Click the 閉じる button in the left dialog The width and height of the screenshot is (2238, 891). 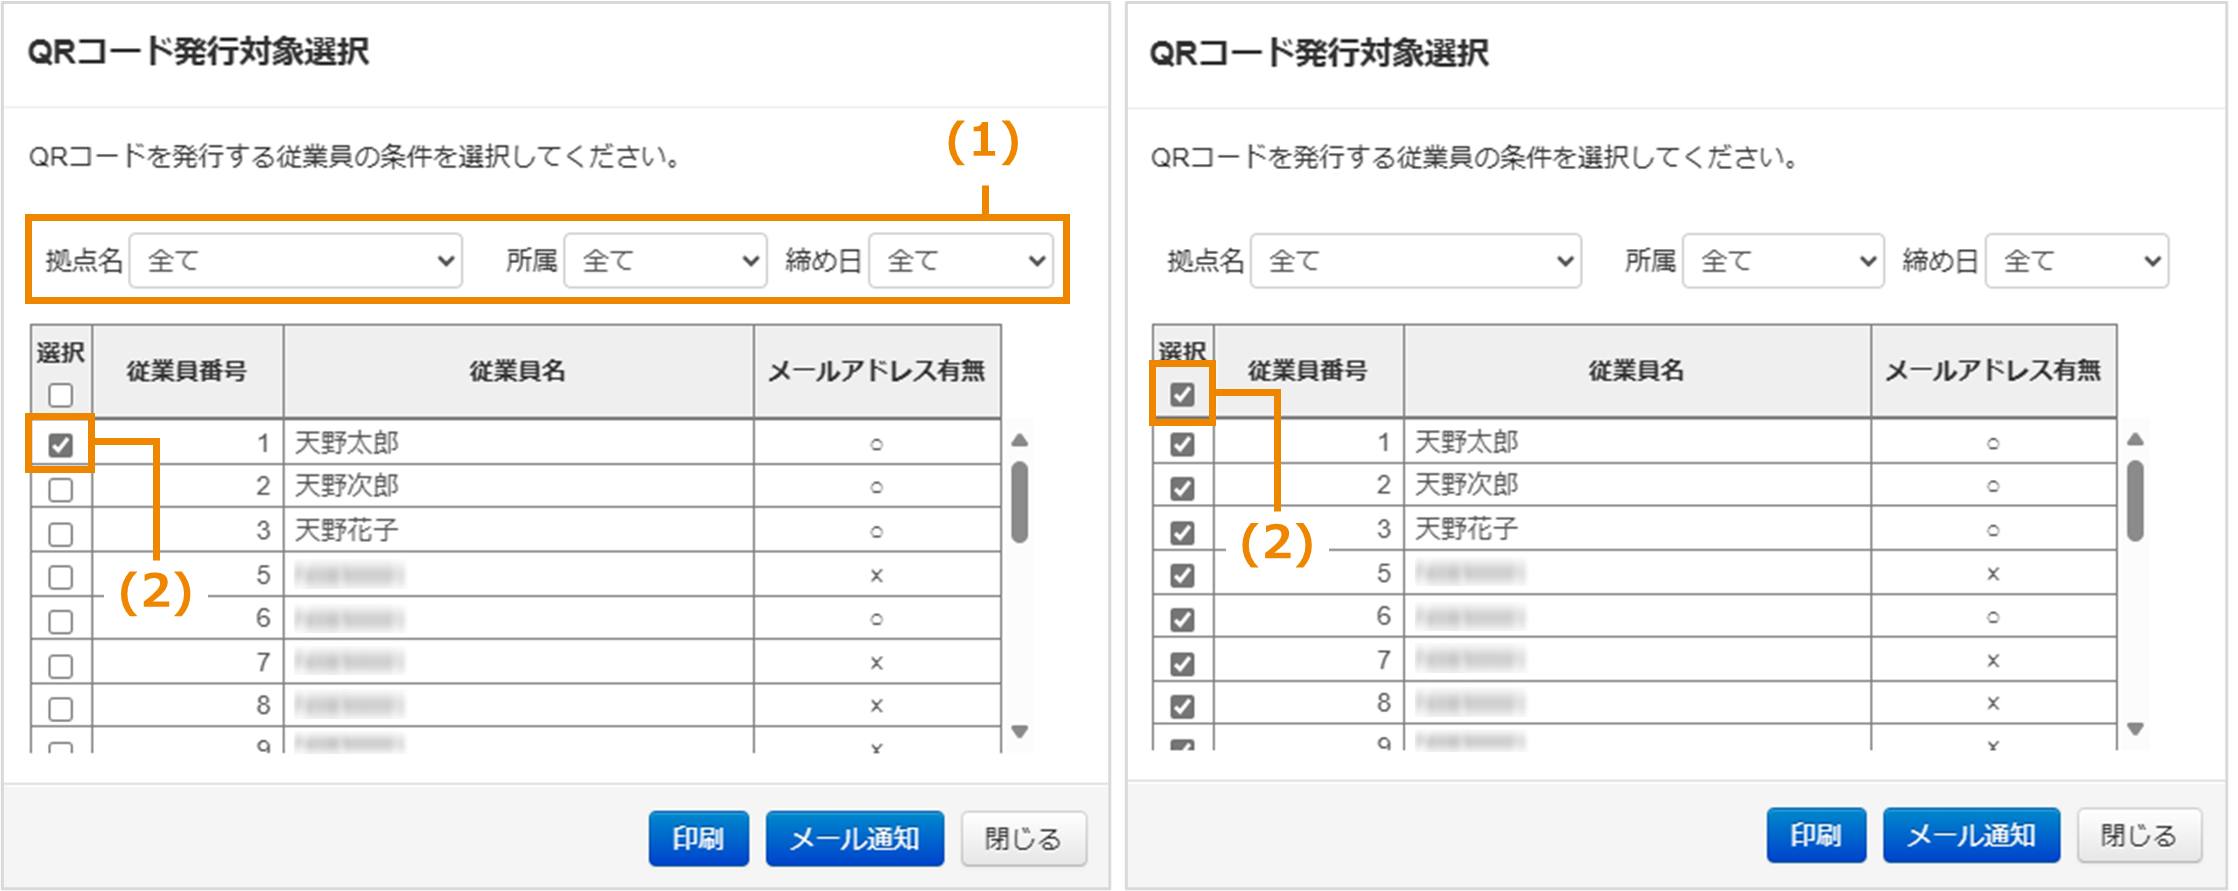[x=1023, y=838]
